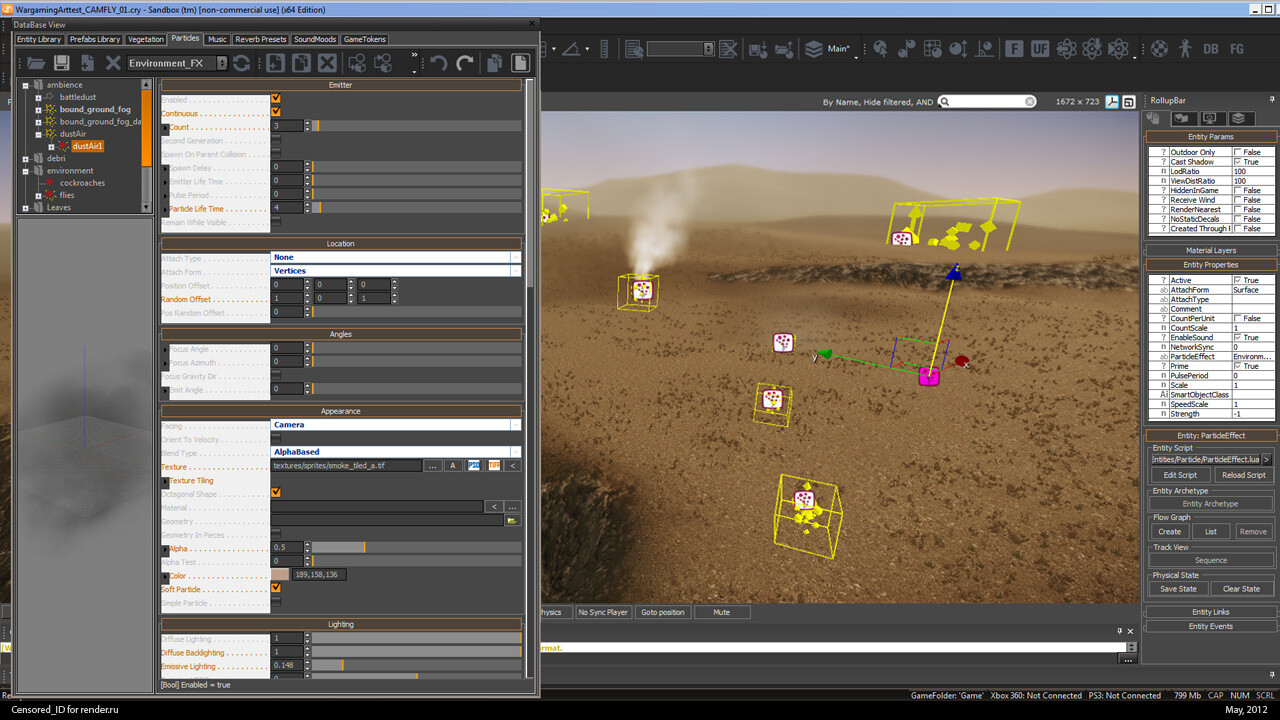Uncheck the Octagonal Shape checkbox
The width and height of the screenshot is (1280, 720).
(276, 492)
